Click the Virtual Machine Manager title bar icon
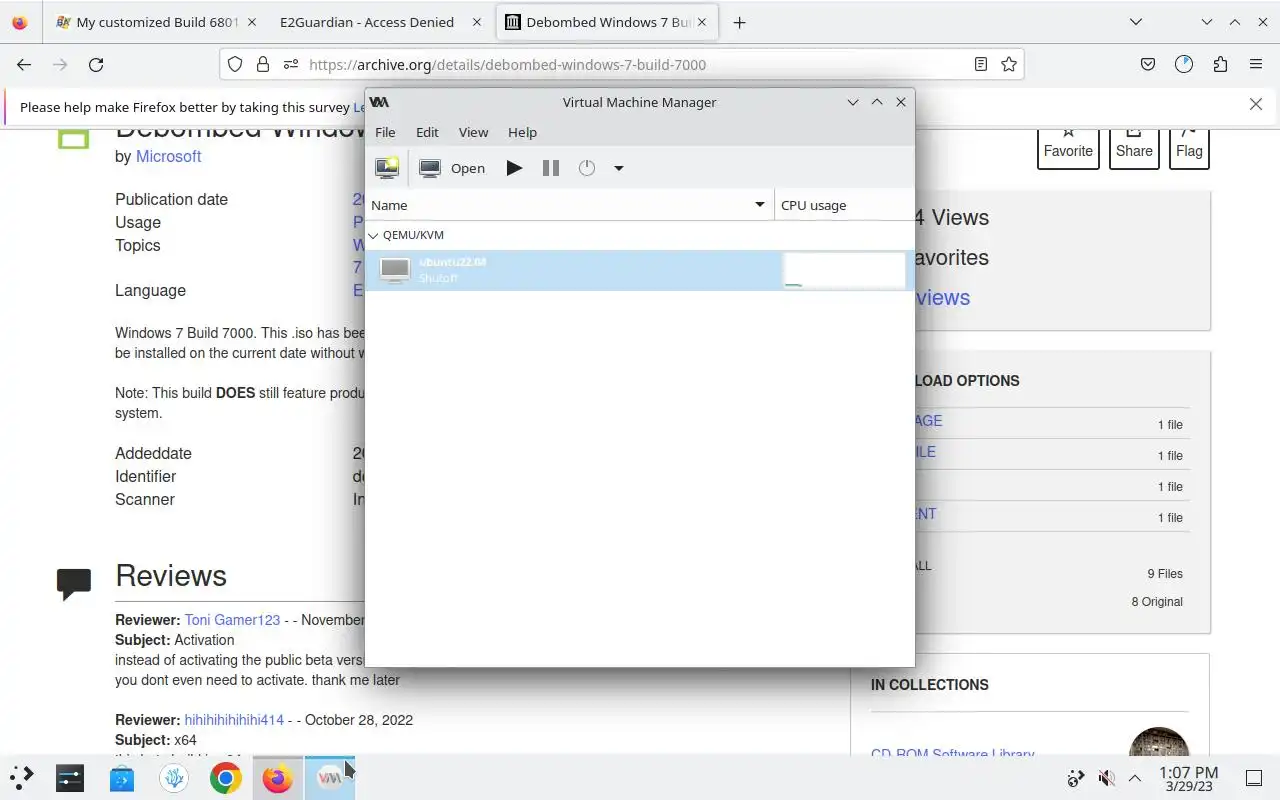This screenshot has height=800, width=1280. click(x=379, y=102)
